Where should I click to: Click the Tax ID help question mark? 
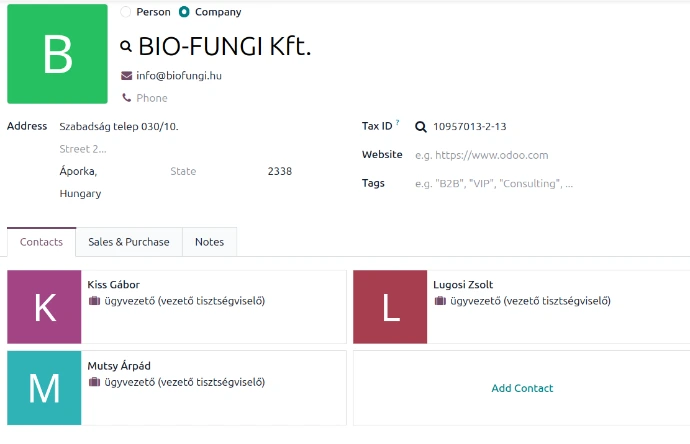click(x=397, y=123)
